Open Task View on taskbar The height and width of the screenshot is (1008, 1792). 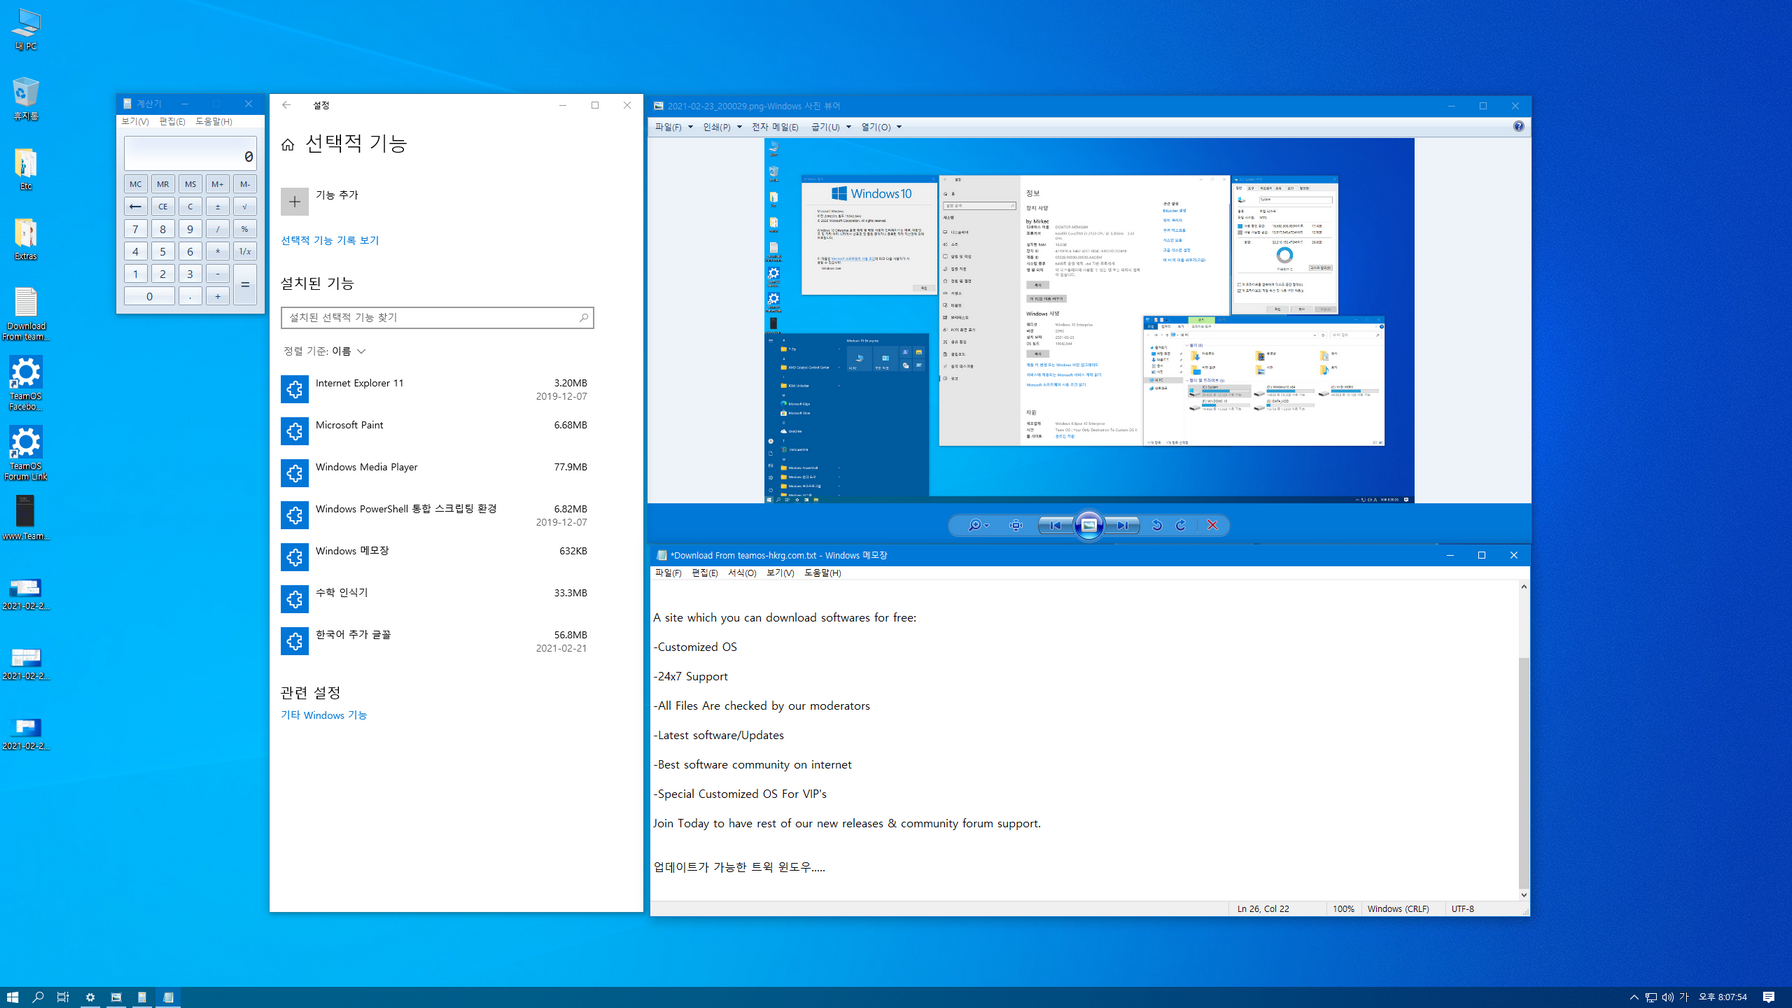click(x=63, y=997)
